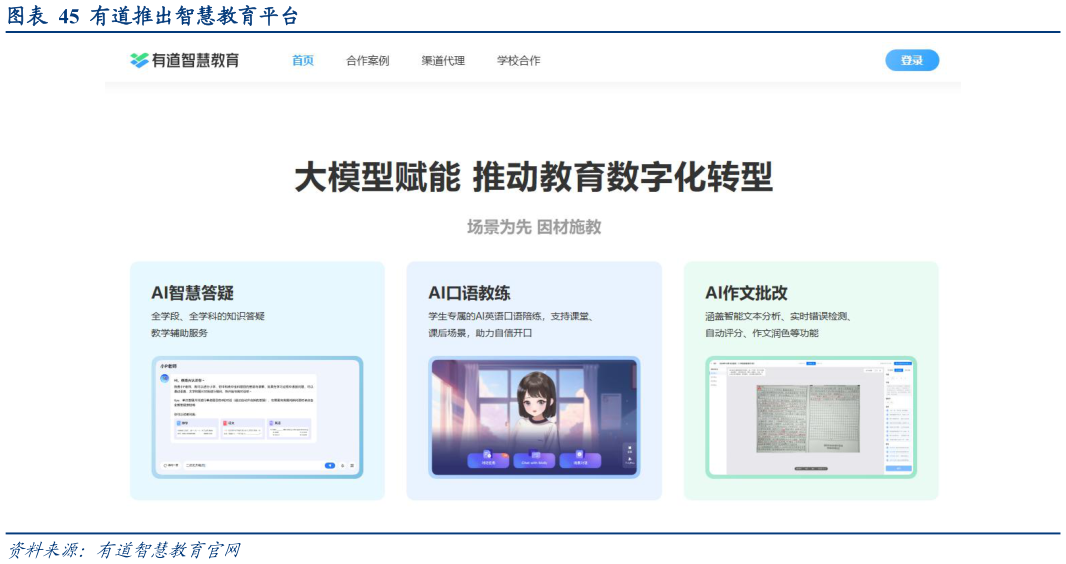Click the assistant avatar in the chat preview
Screen dimensions: 1066x564
pyautogui.click(x=165, y=378)
